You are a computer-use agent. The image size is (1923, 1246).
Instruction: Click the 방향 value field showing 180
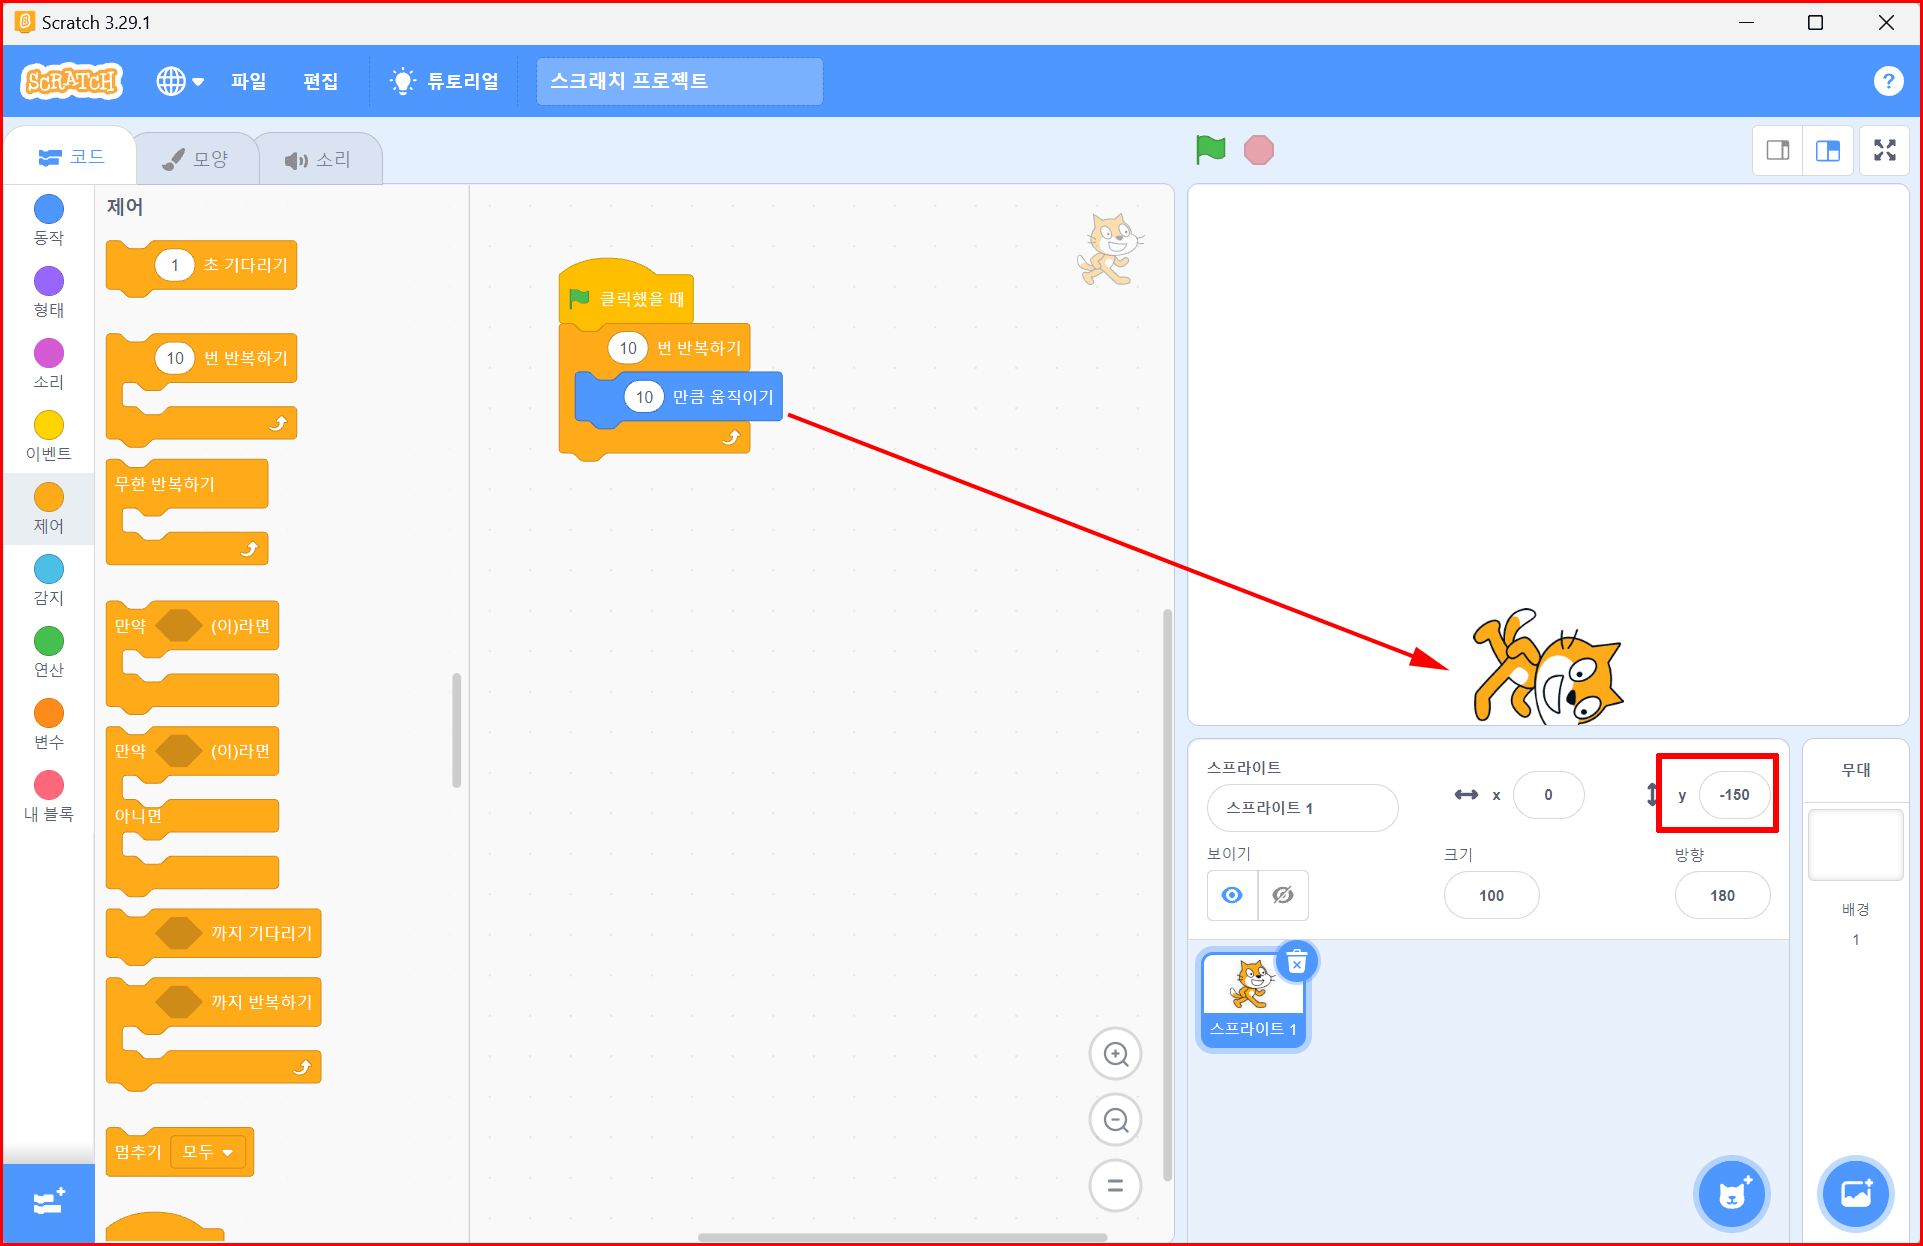(x=1721, y=895)
